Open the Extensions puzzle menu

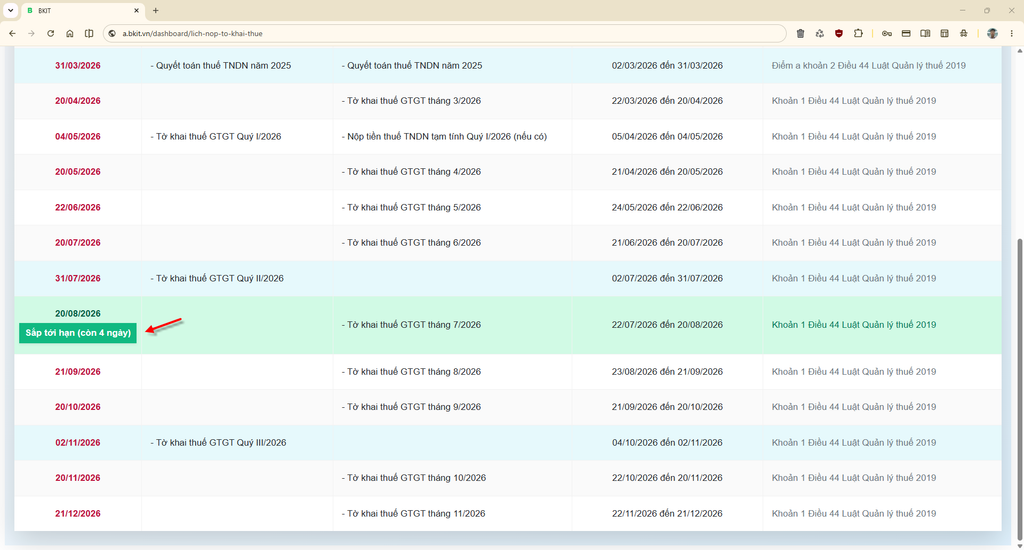(858, 33)
